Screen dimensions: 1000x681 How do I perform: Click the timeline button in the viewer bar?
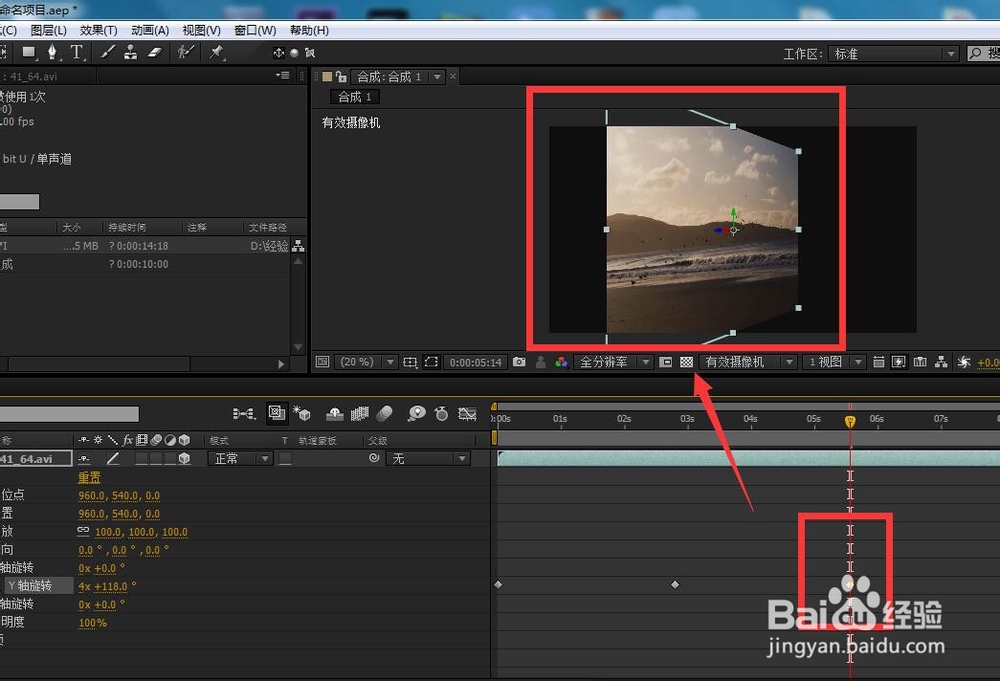pyautogui.click(x=920, y=362)
